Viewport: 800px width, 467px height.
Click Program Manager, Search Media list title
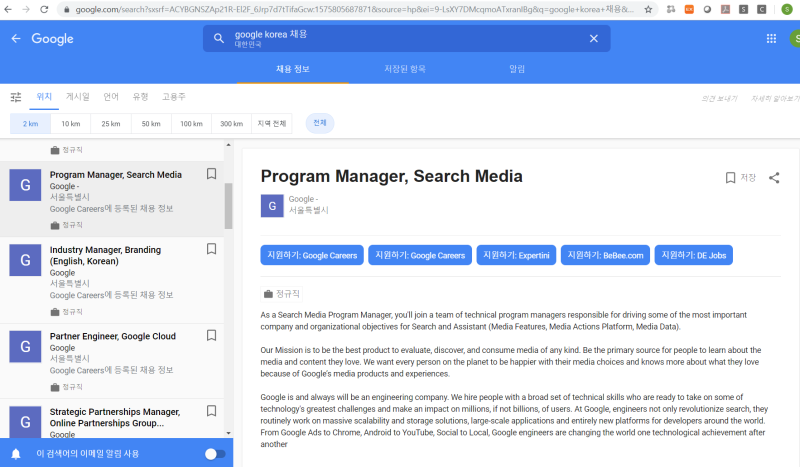coord(116,175)
